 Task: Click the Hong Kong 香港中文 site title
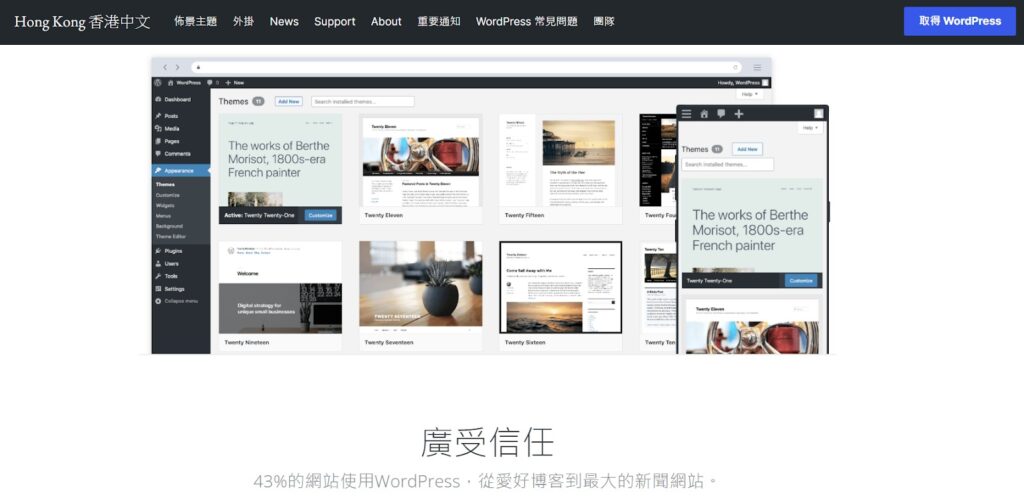tap(82, 22)
